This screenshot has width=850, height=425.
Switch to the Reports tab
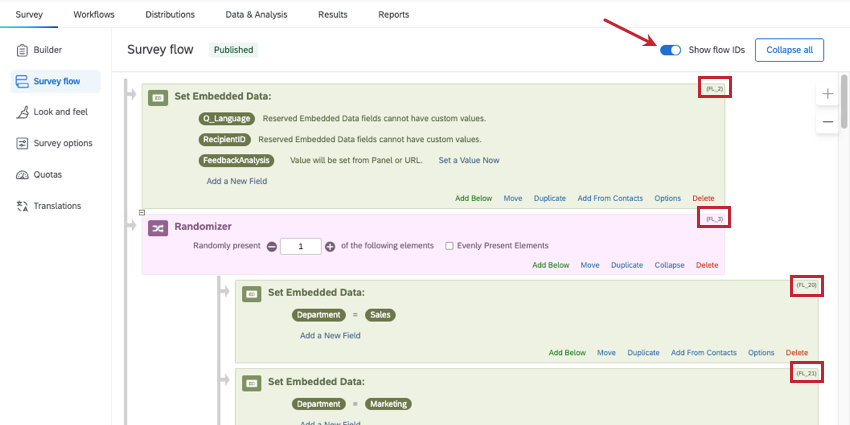click(x=394, y=15)
